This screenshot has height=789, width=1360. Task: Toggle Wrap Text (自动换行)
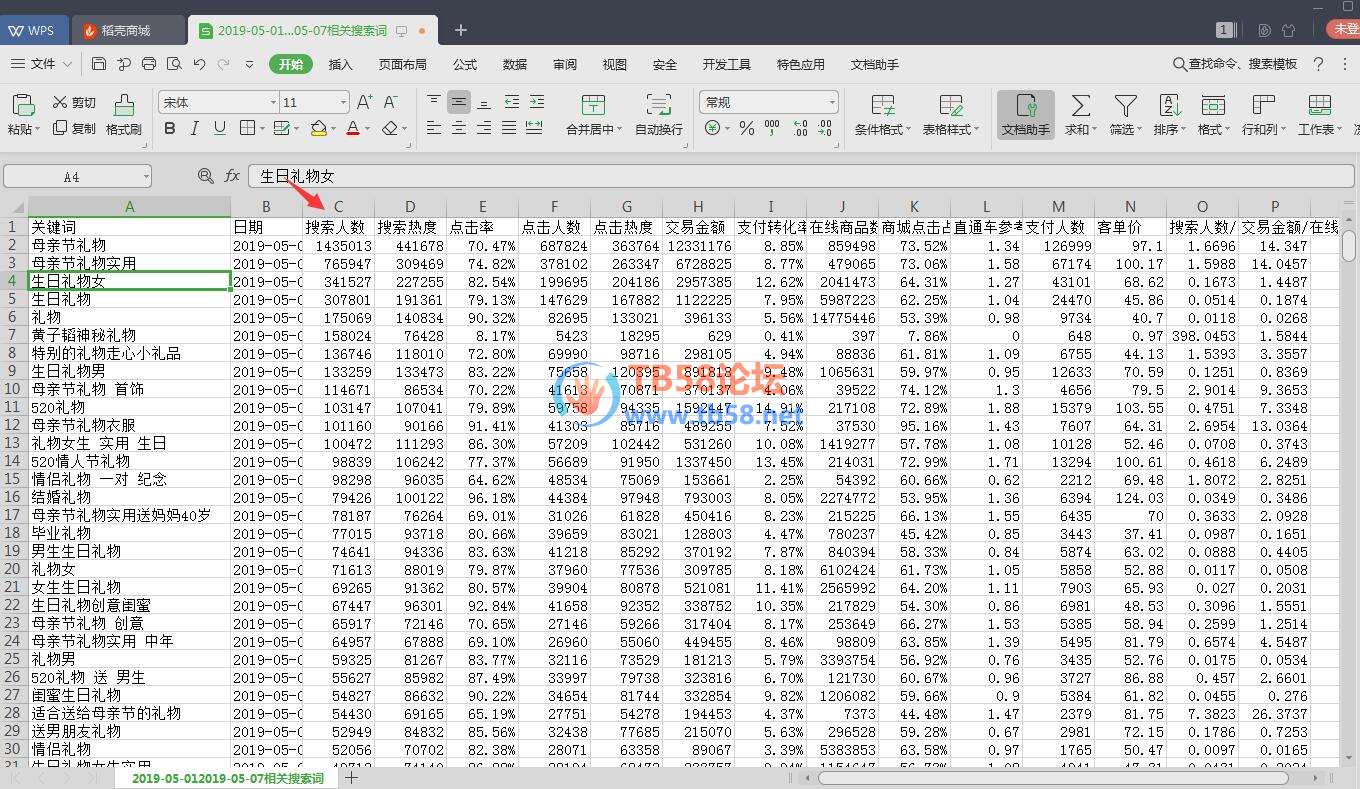[x=658, y=105]
